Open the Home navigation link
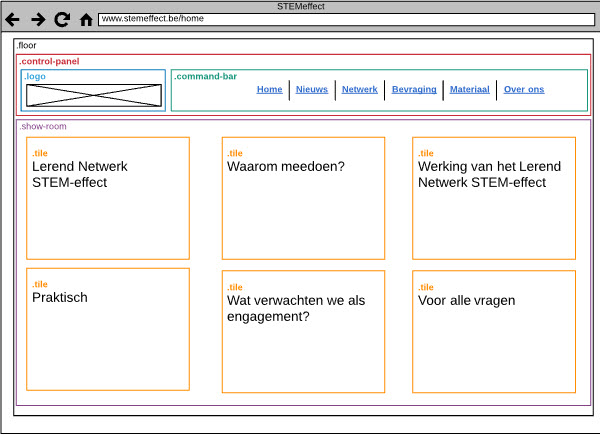 click(269, 90)
